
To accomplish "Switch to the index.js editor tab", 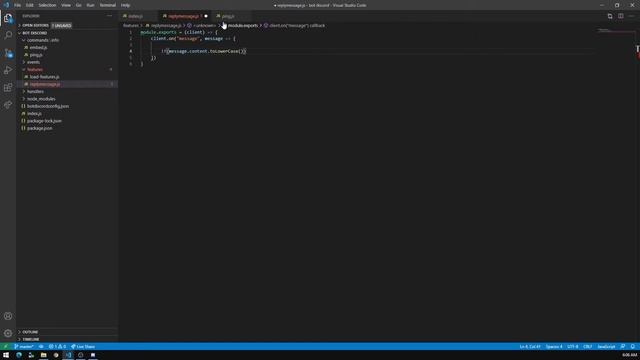I will (138, 16).
